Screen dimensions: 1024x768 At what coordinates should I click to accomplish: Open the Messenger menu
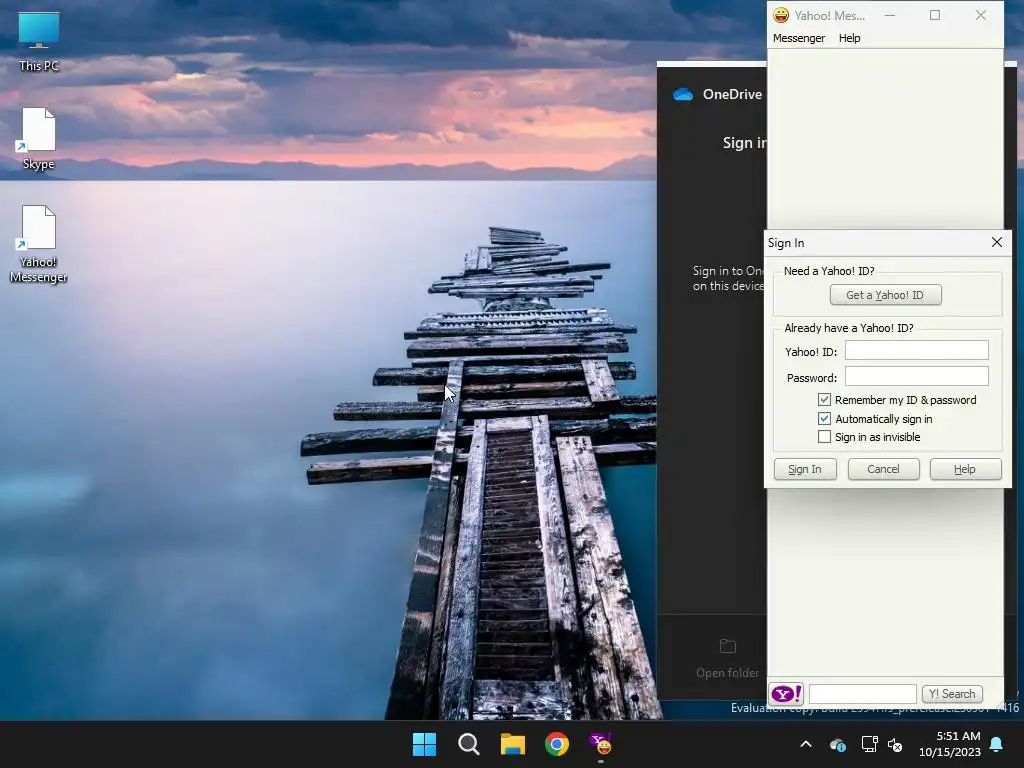[x=799, y=38]
